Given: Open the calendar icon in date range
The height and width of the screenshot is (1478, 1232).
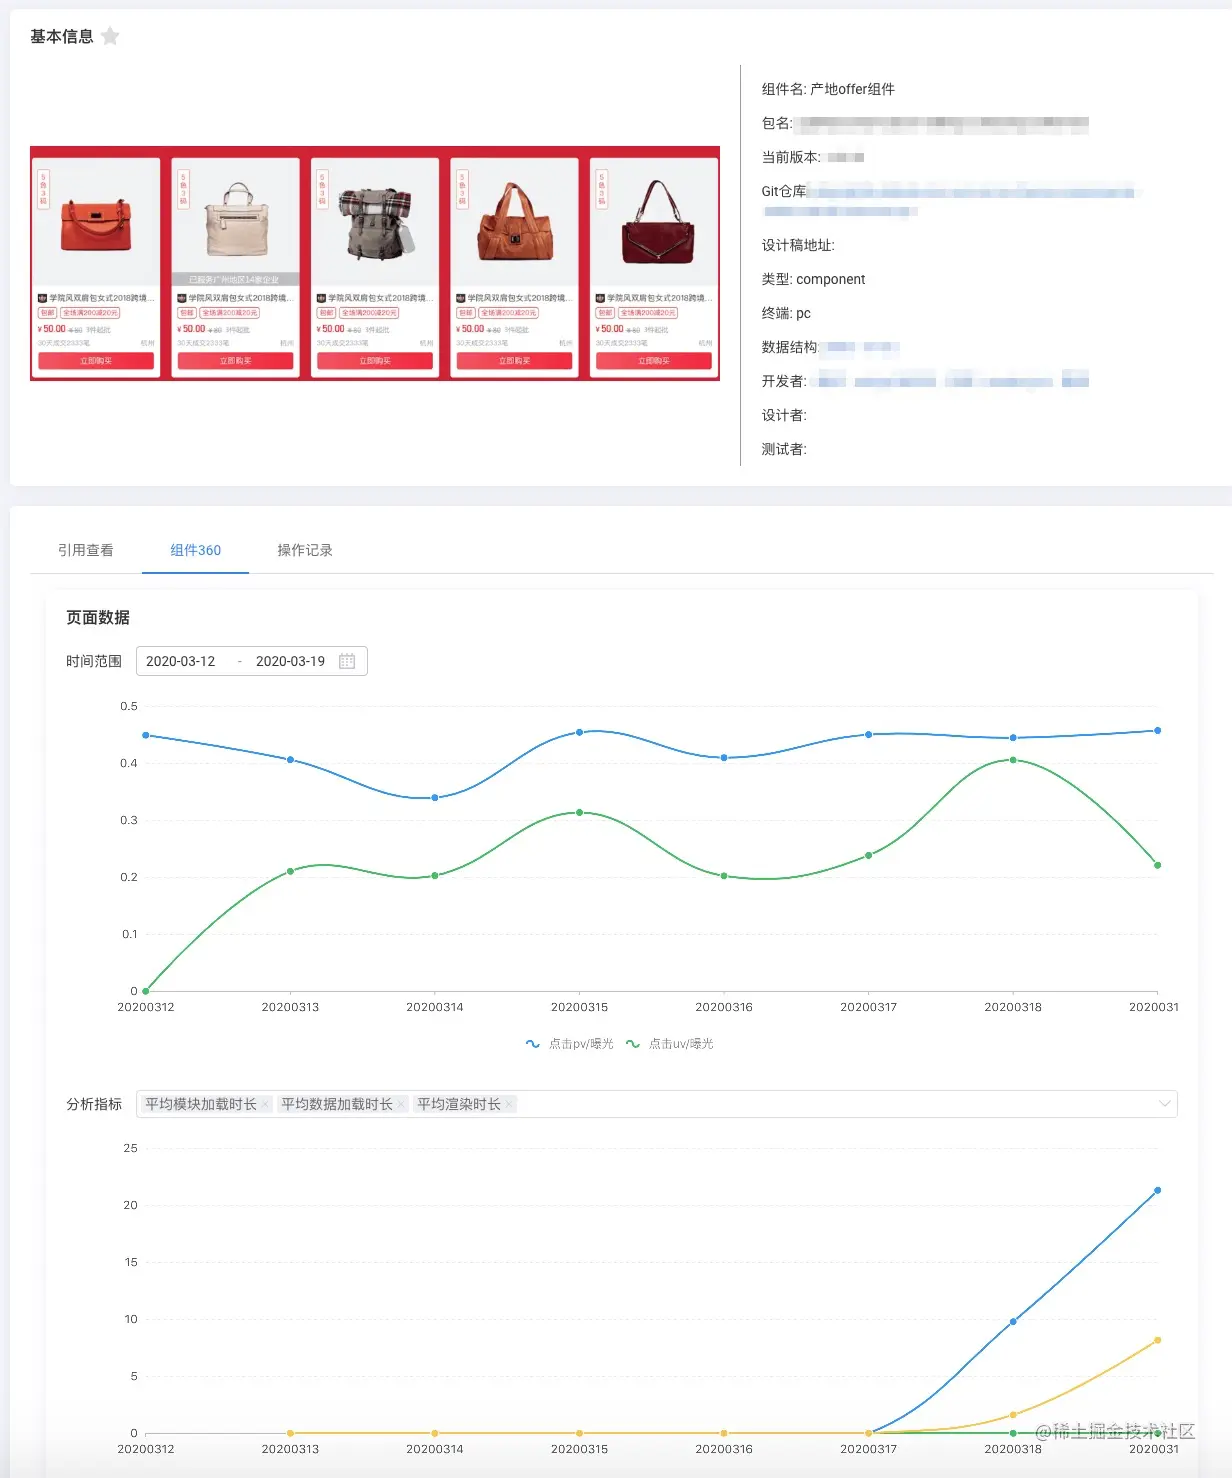Looking at the screenshot, I should tap(347, 661).
